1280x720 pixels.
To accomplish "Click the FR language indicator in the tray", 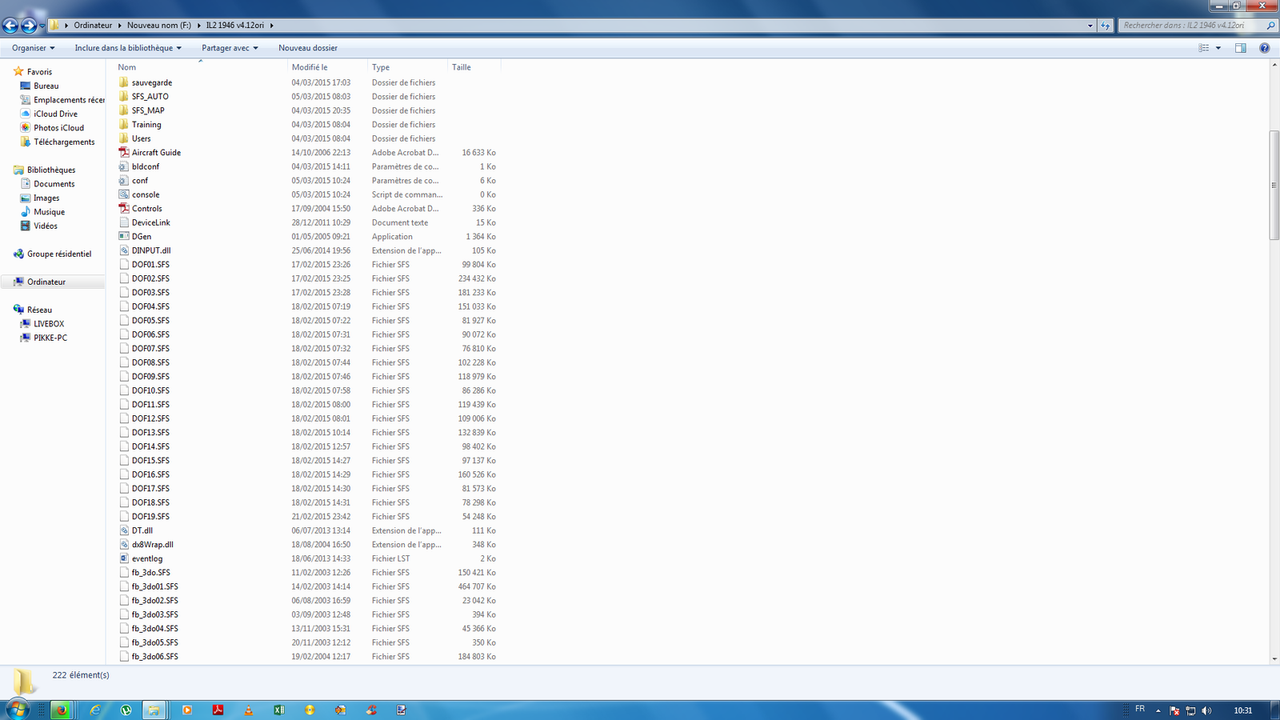I will (x=1140, y=710).
